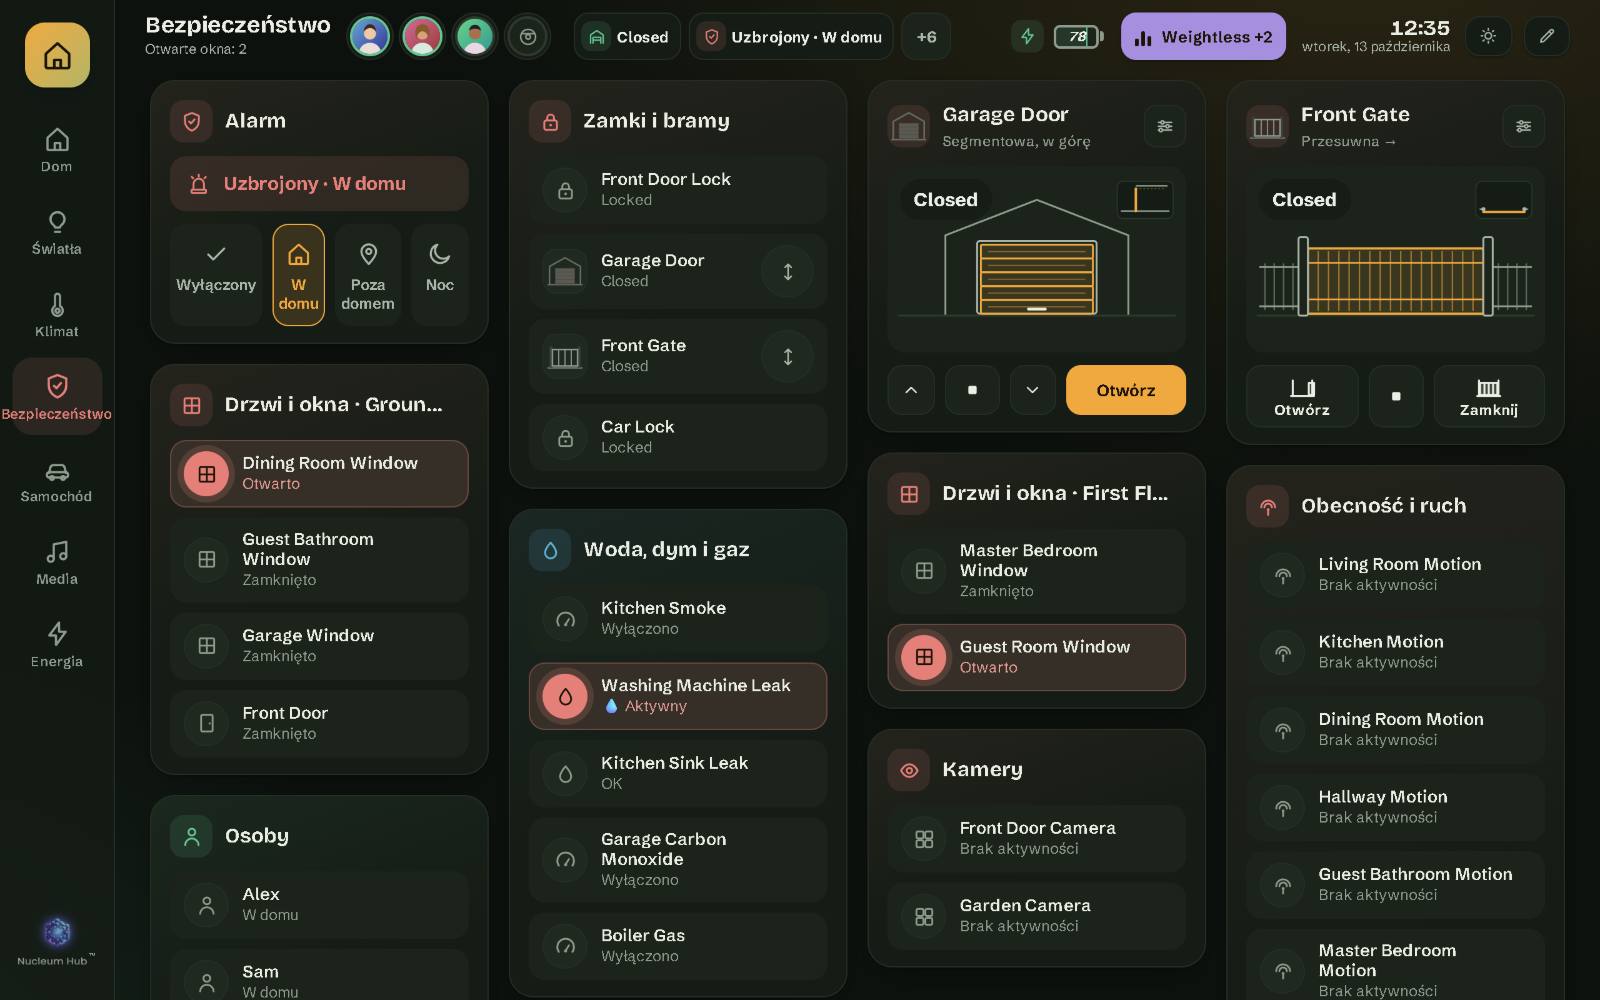This screenshot has width=1600, height=1000.
Task: Open the Uzbrojony · W domu header chip
Action: pos(792,37)
